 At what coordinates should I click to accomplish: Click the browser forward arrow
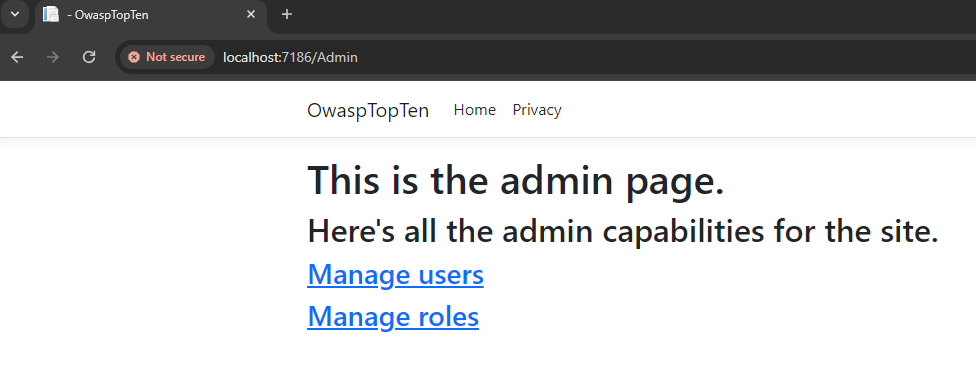tap(53, 57)
